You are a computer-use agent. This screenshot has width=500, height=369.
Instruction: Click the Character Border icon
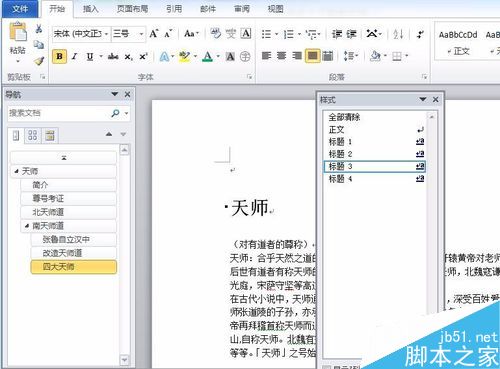246,33
